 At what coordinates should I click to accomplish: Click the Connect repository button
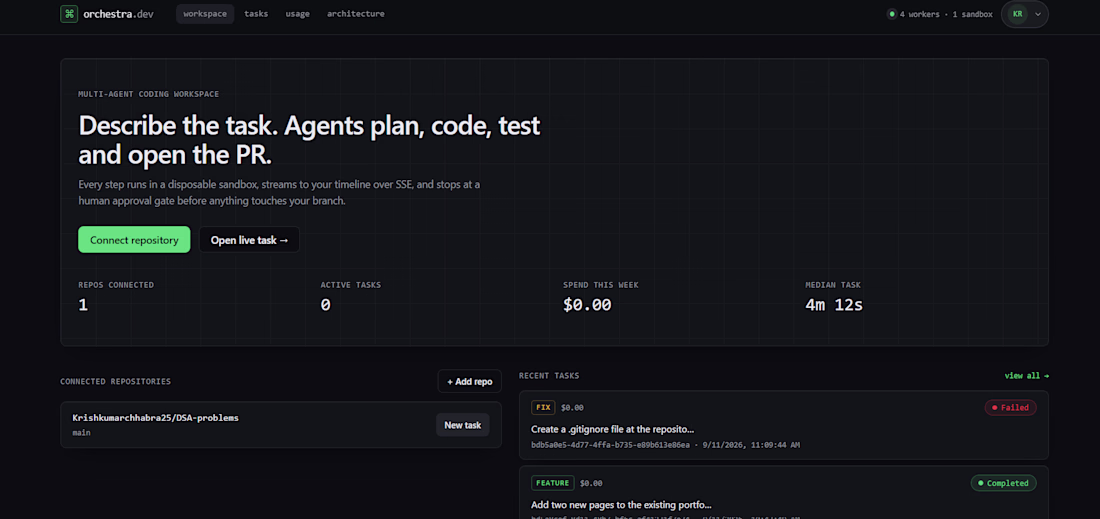tap(134, 240)
